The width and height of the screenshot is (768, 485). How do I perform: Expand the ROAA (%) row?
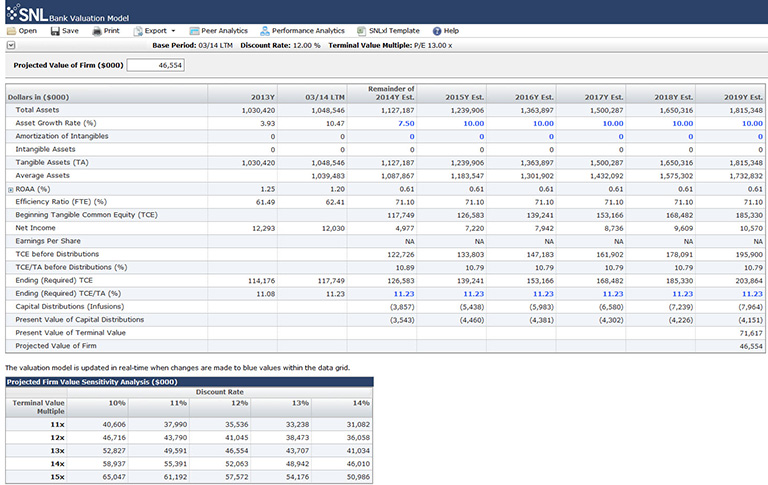11,189
